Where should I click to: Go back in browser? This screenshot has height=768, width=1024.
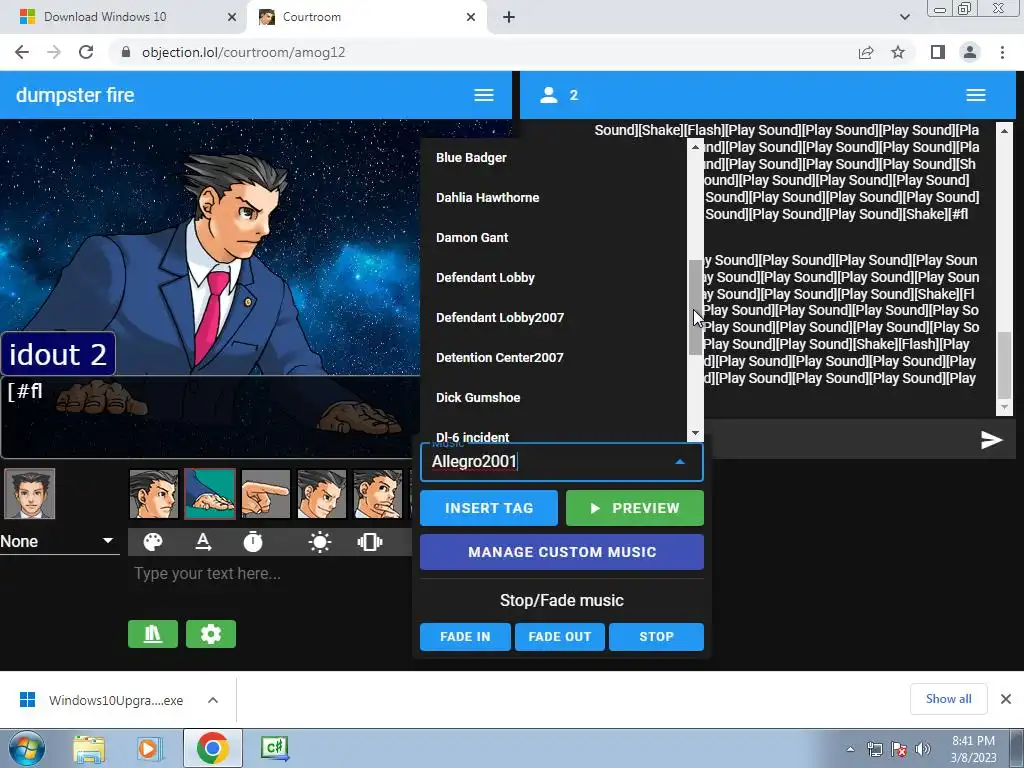pyautogui.click(x=22, y=52)
